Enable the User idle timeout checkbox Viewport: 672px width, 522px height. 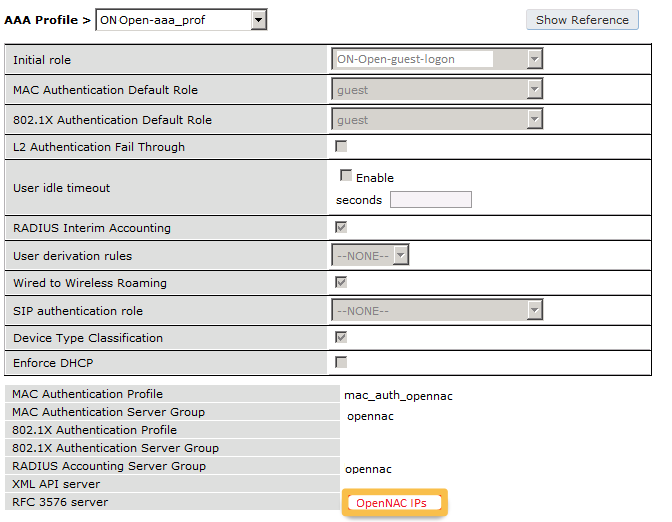click(346, 176)
